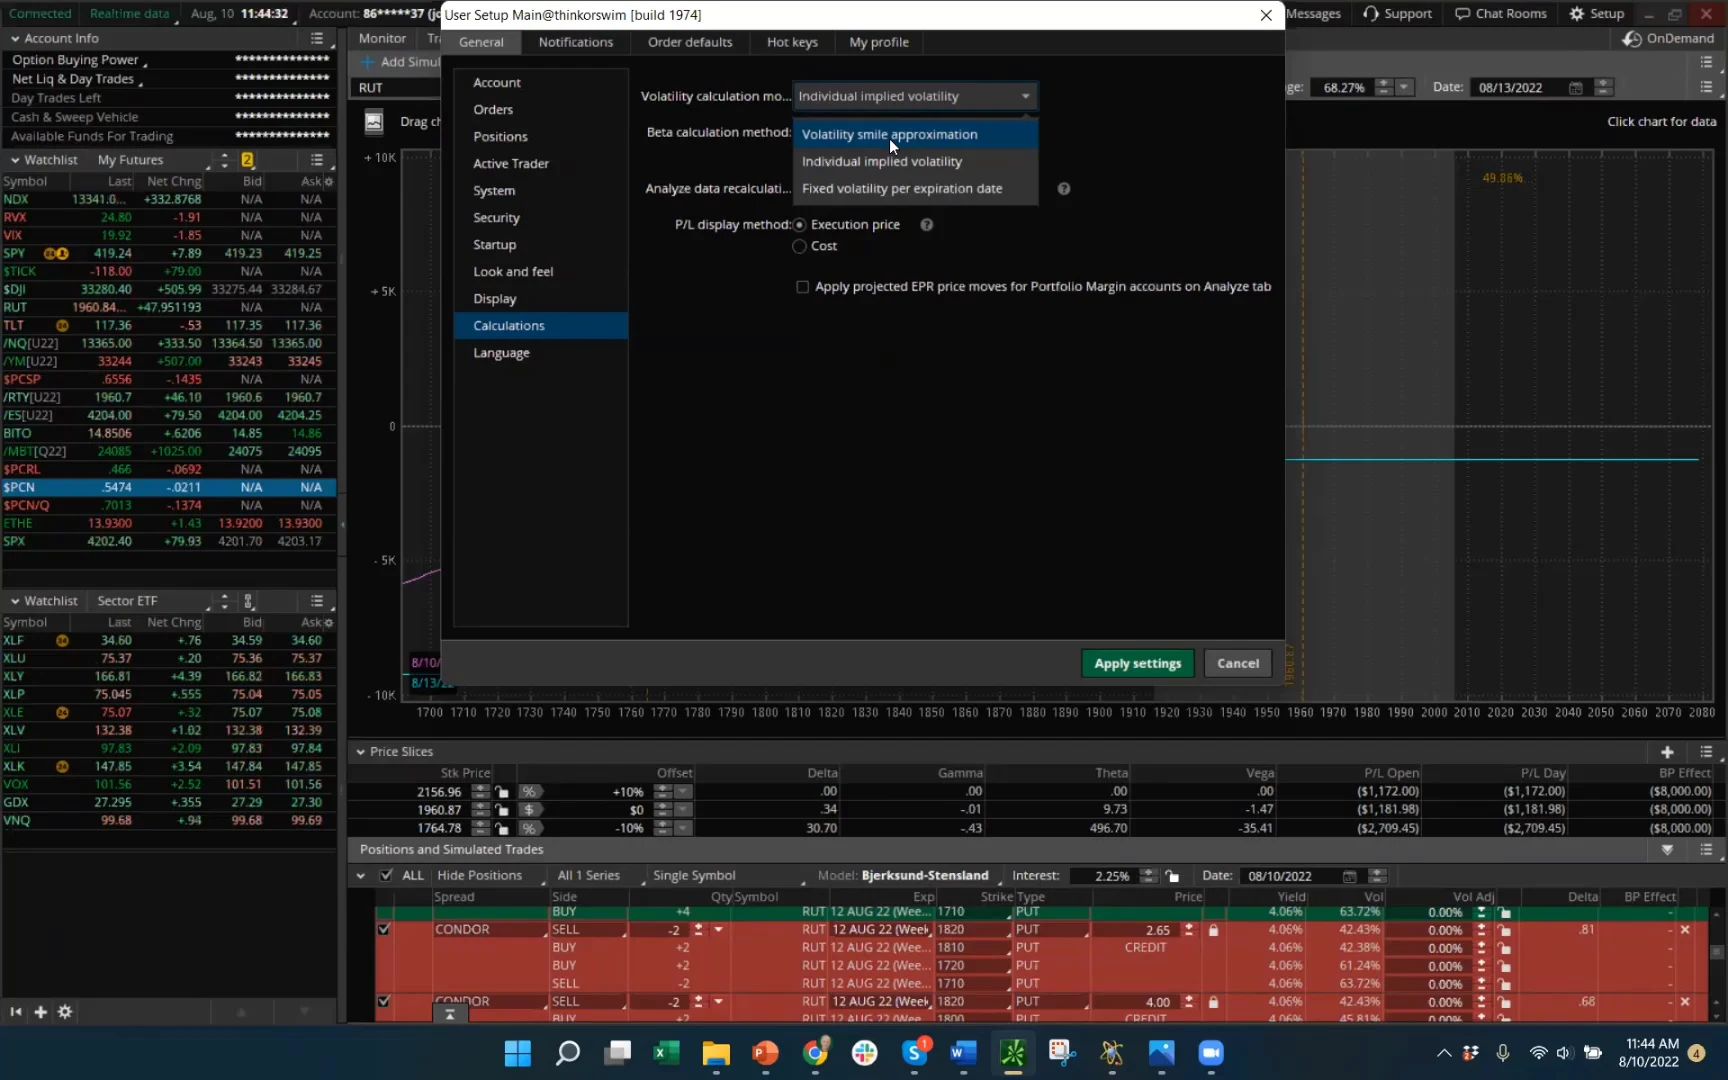This screenshot has width=1728, height=1080.
Task: Choose Fixed volatility per expiration date
Action: point(916,189)
